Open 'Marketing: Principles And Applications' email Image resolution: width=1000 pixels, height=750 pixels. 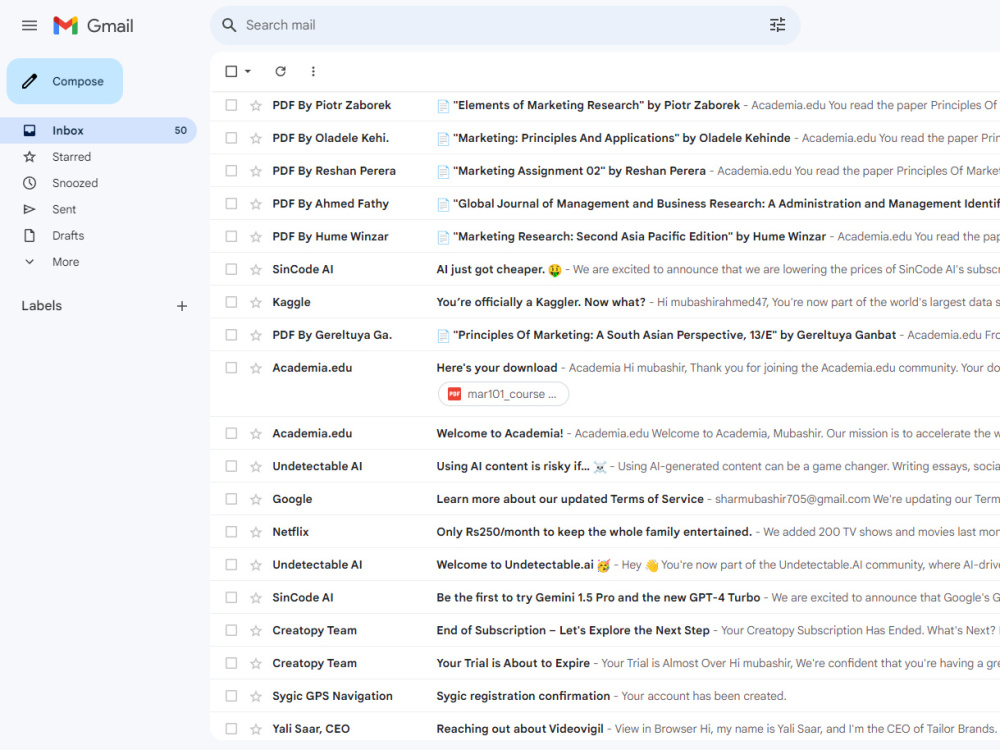tap(622, 138)
